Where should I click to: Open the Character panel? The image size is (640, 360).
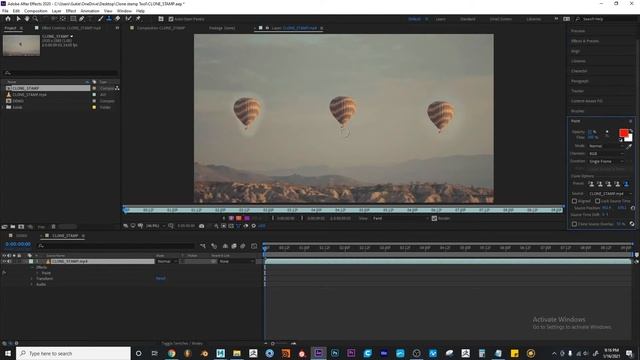click(x=579, y=71)
